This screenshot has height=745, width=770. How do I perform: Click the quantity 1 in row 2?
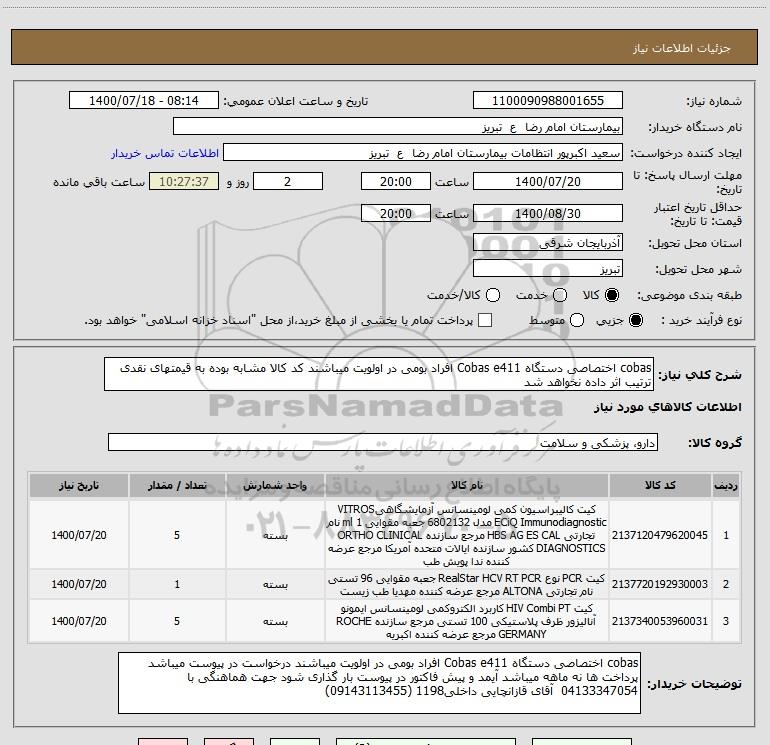[177, 584]
